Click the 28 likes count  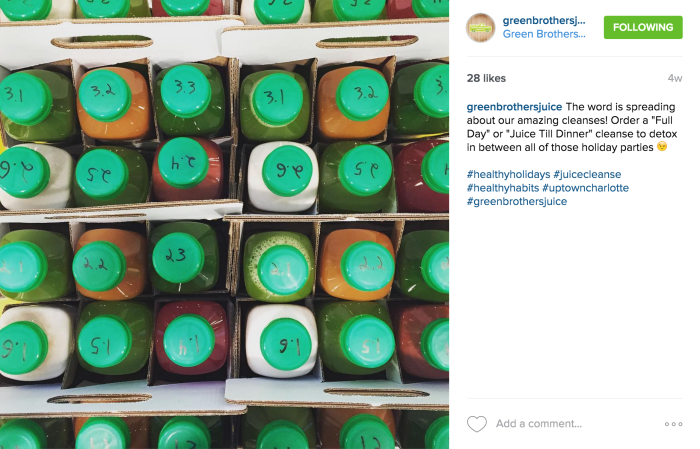point(486,78)
